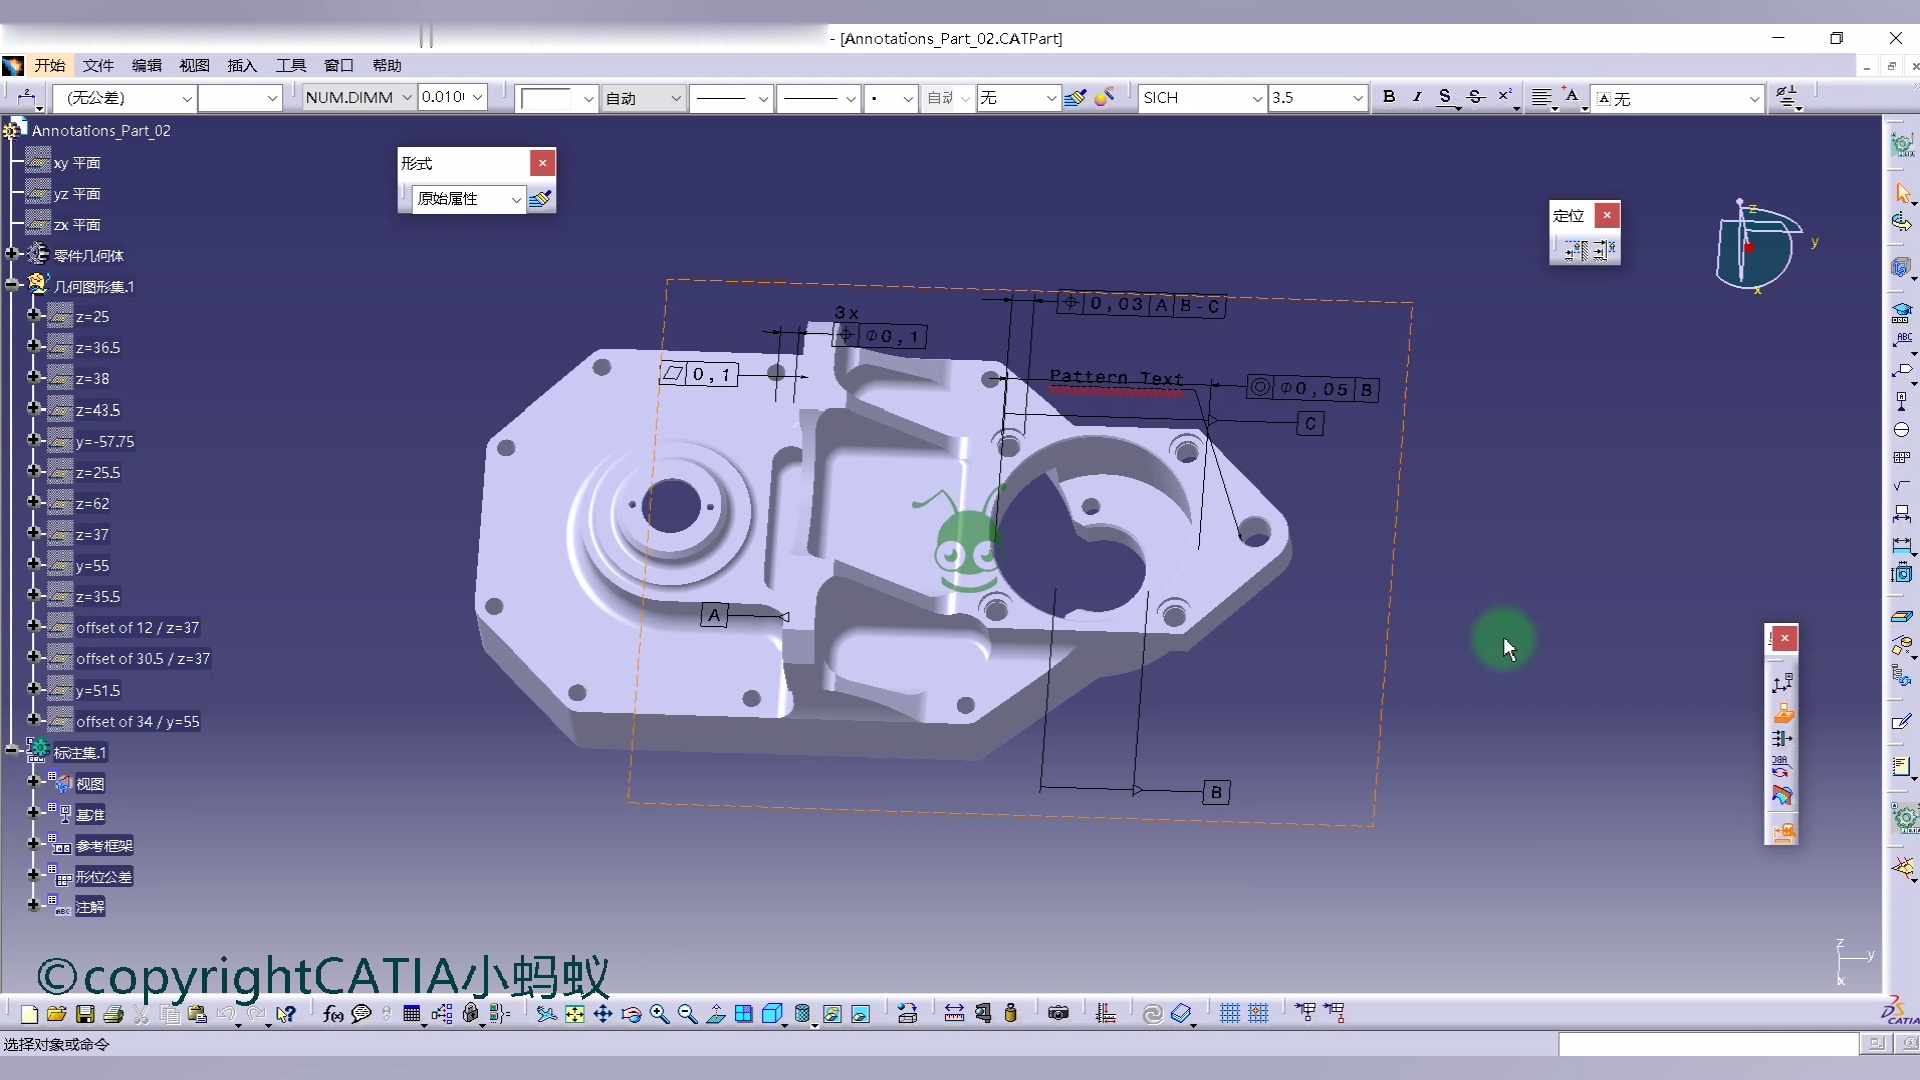Open the Rotate view tool
Viewport: 1920px width, 1080px height.
tap(631, 1014)
